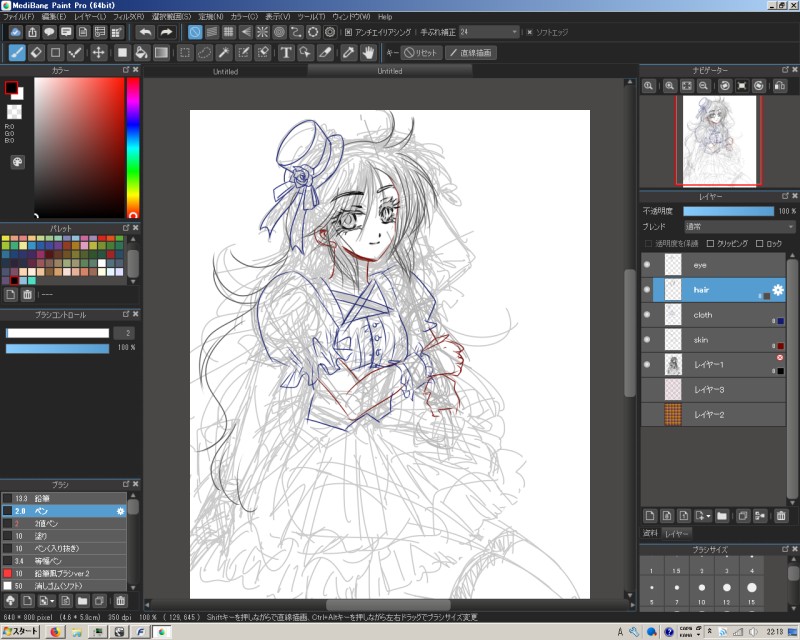Select the rectangular Select tool
Viewport: 800px width, 640px height.
185,53
